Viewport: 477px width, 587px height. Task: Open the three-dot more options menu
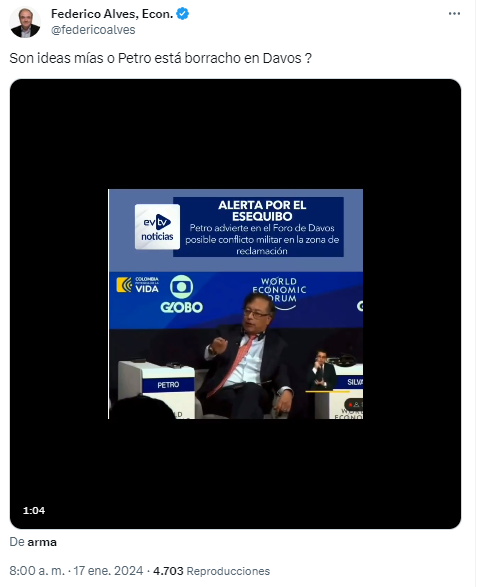pyautogui.click(x=454, y=13)
